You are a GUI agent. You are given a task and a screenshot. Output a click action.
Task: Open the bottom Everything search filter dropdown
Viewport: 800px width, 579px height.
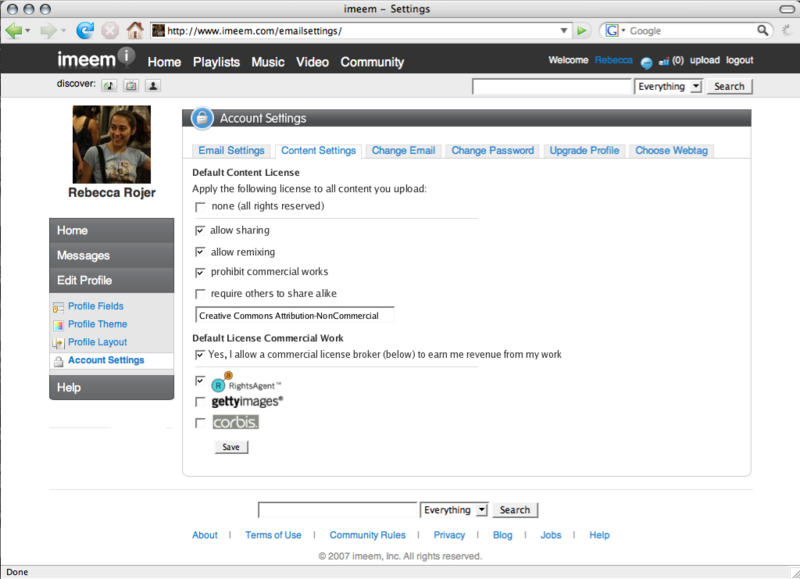(x=454, y=510)
